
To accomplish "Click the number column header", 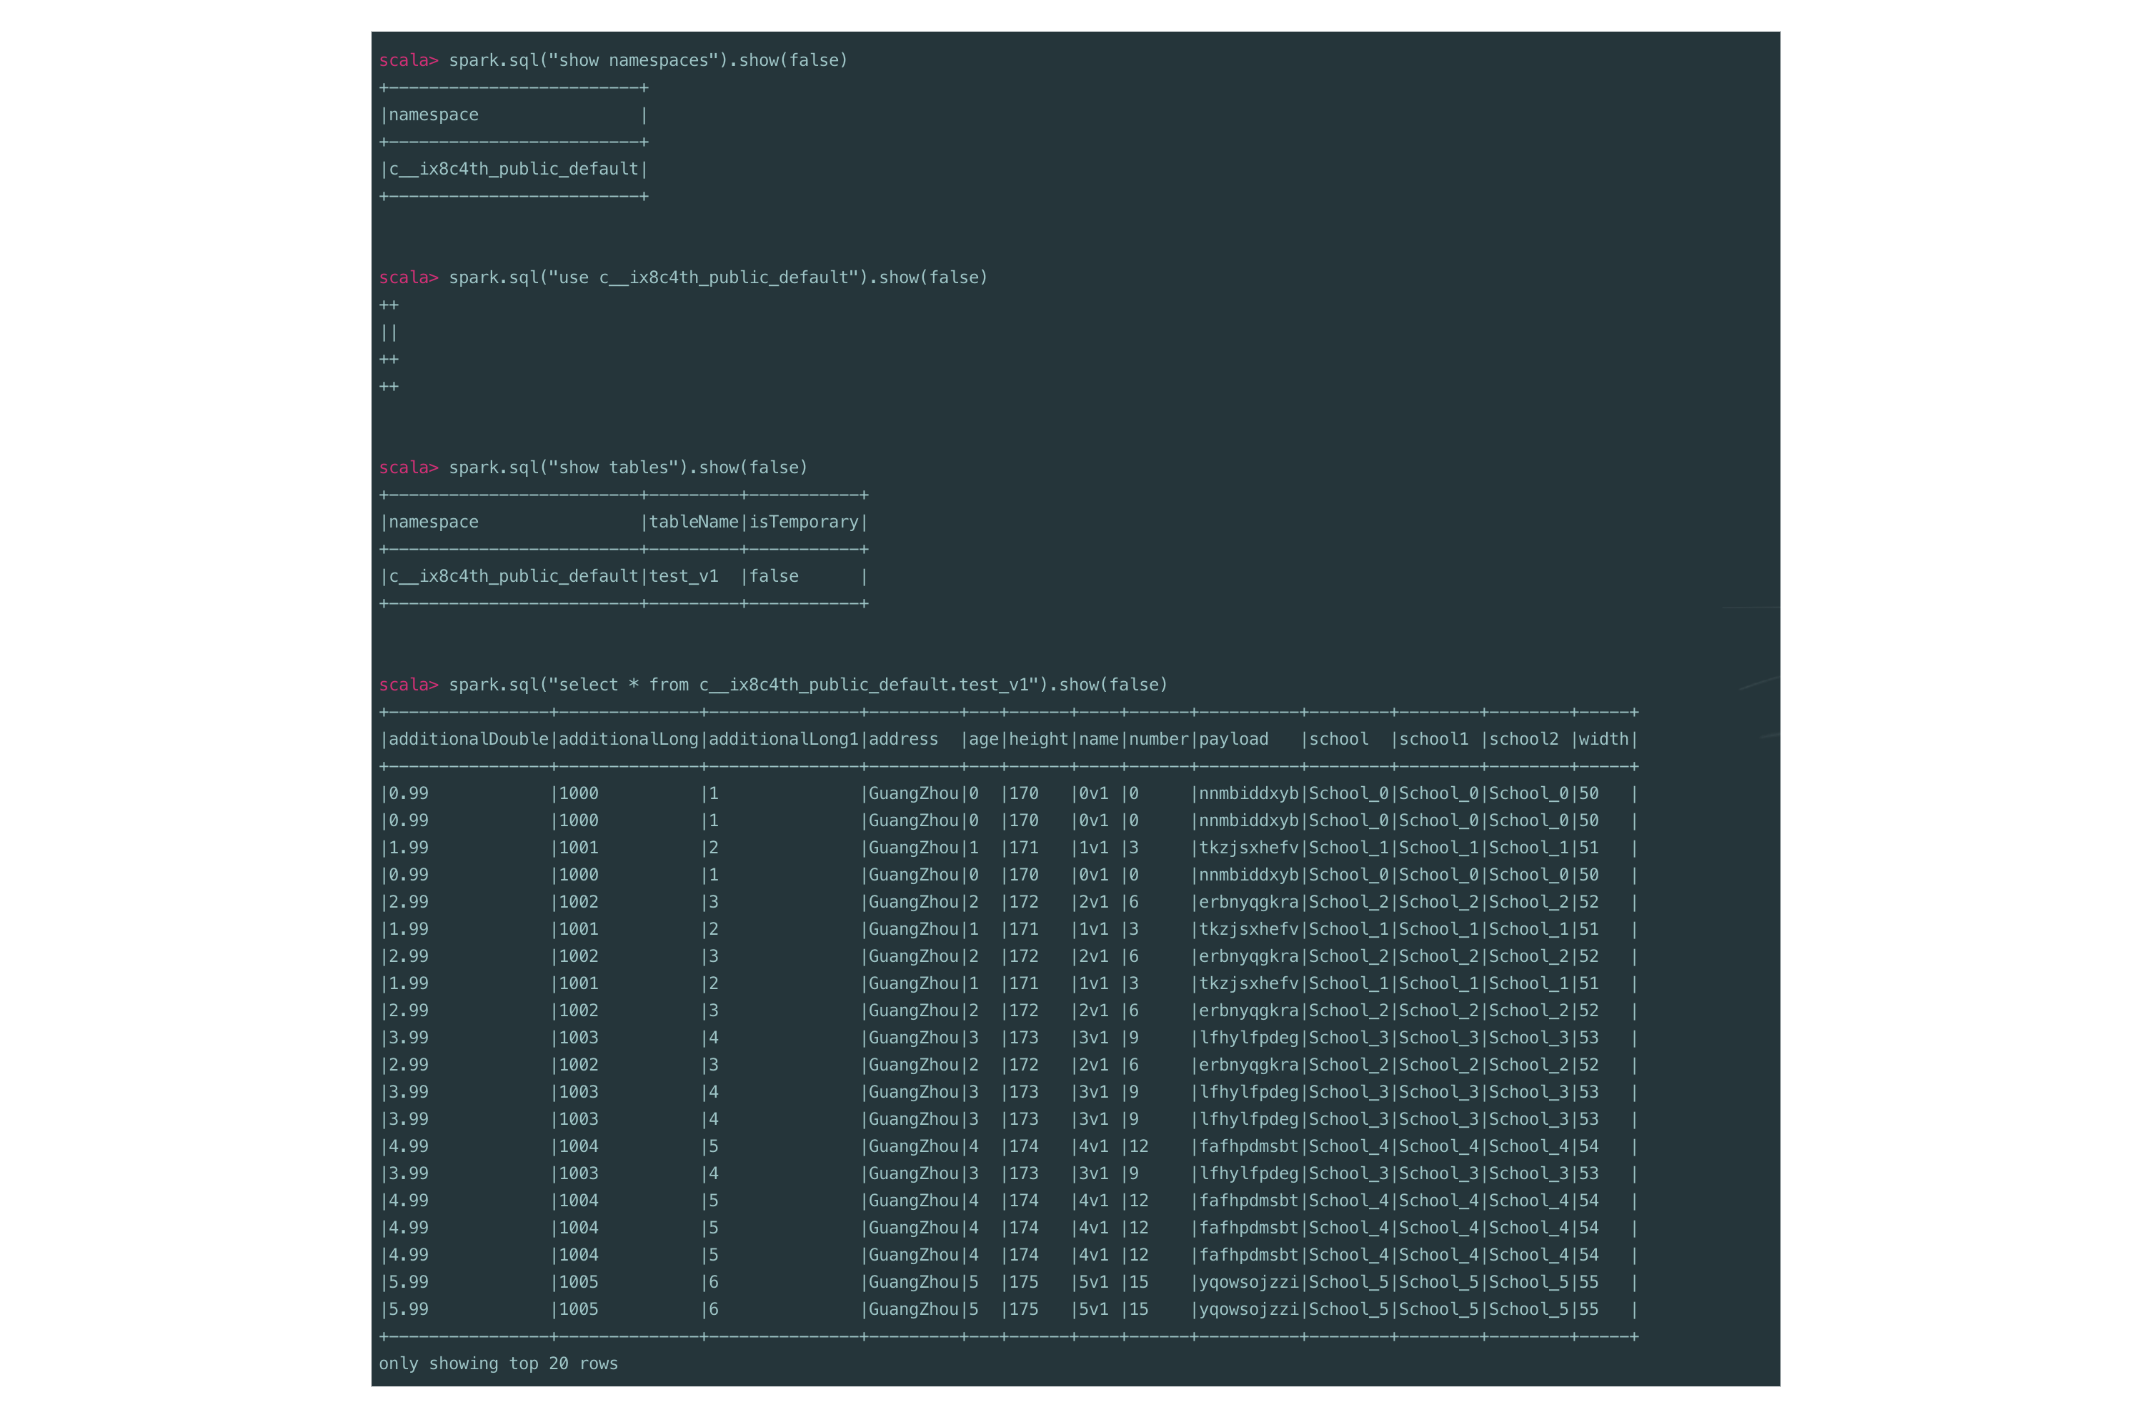I will 1158,740.
